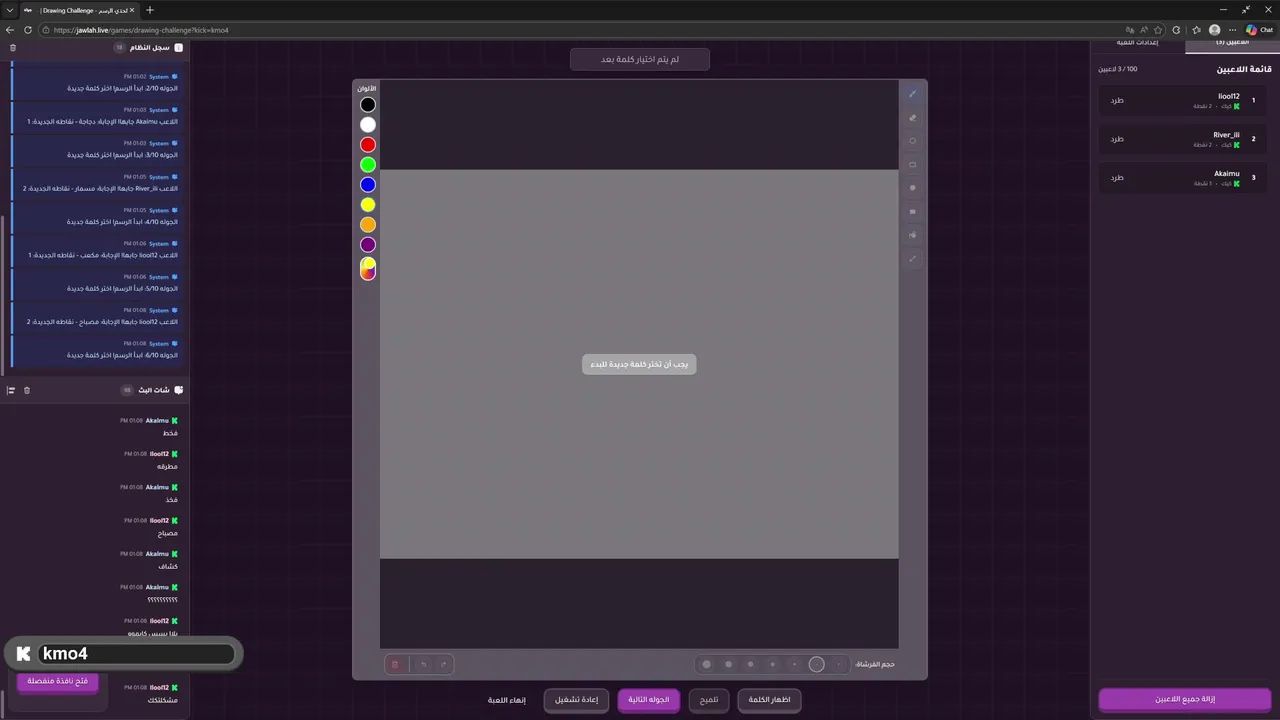Choose the currently ringed brush size
This screenshot has width=1280, height=720.
click(x=817, y=664)
